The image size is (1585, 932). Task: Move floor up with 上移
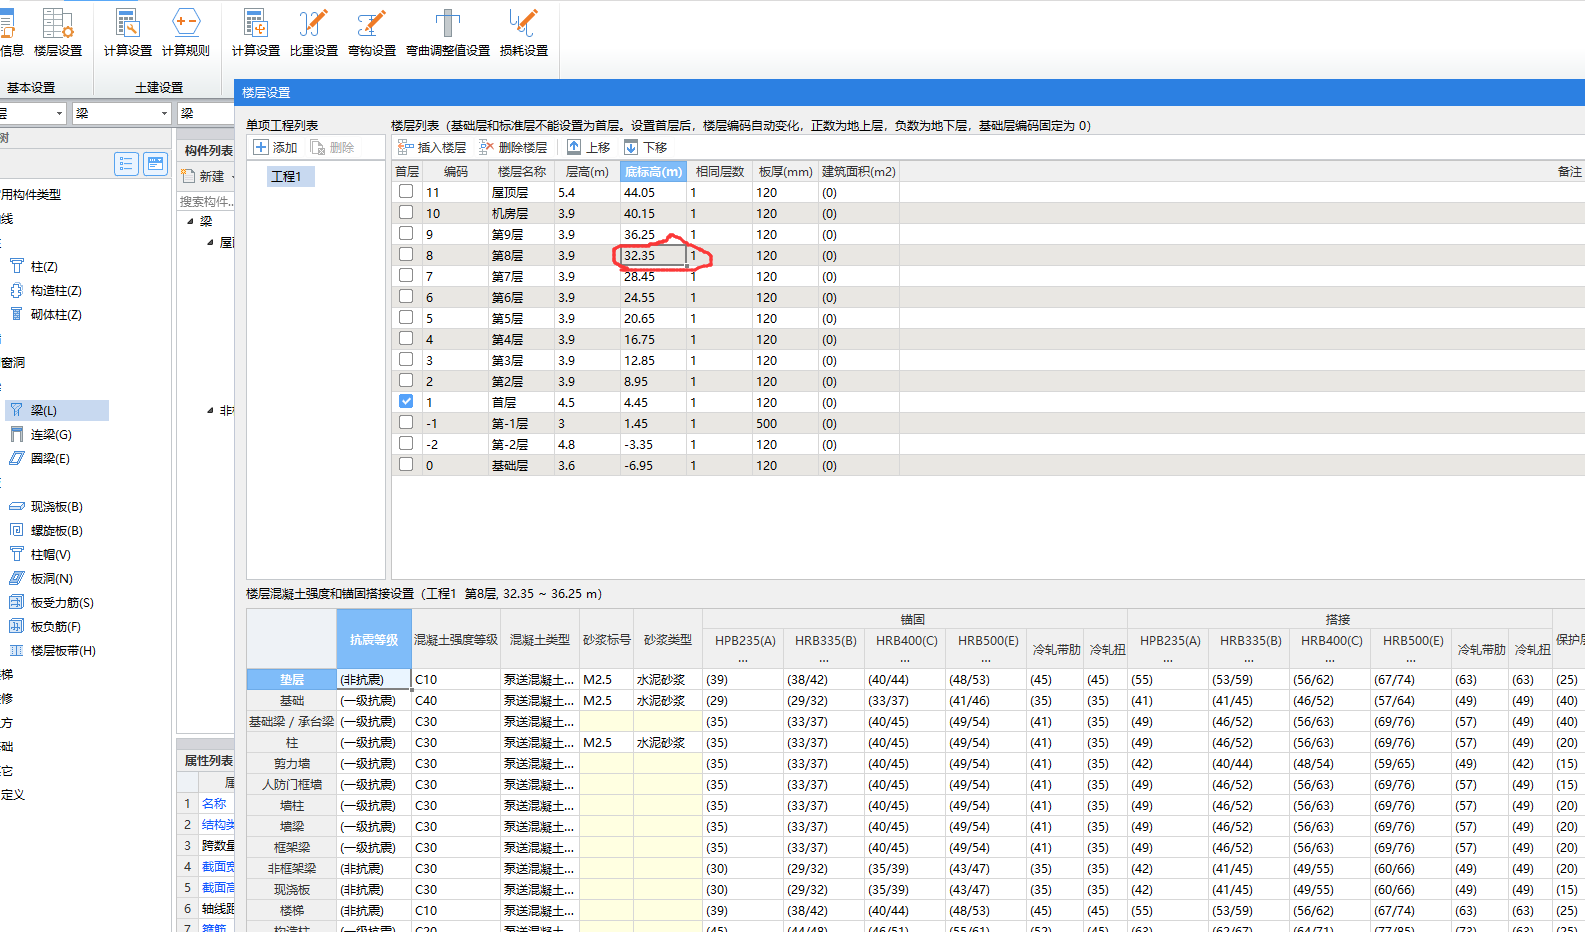pyautogui.click(x=588, y=147)
